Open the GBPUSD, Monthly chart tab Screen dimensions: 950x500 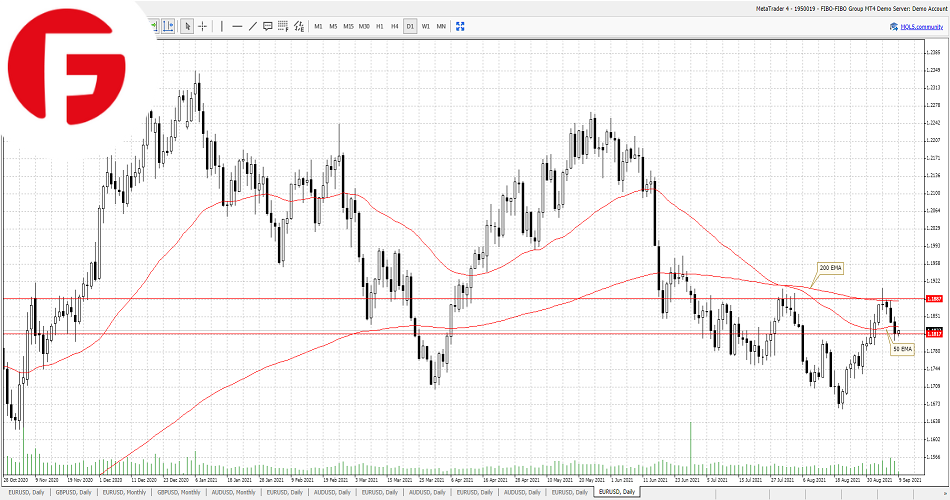pos(178,492)
